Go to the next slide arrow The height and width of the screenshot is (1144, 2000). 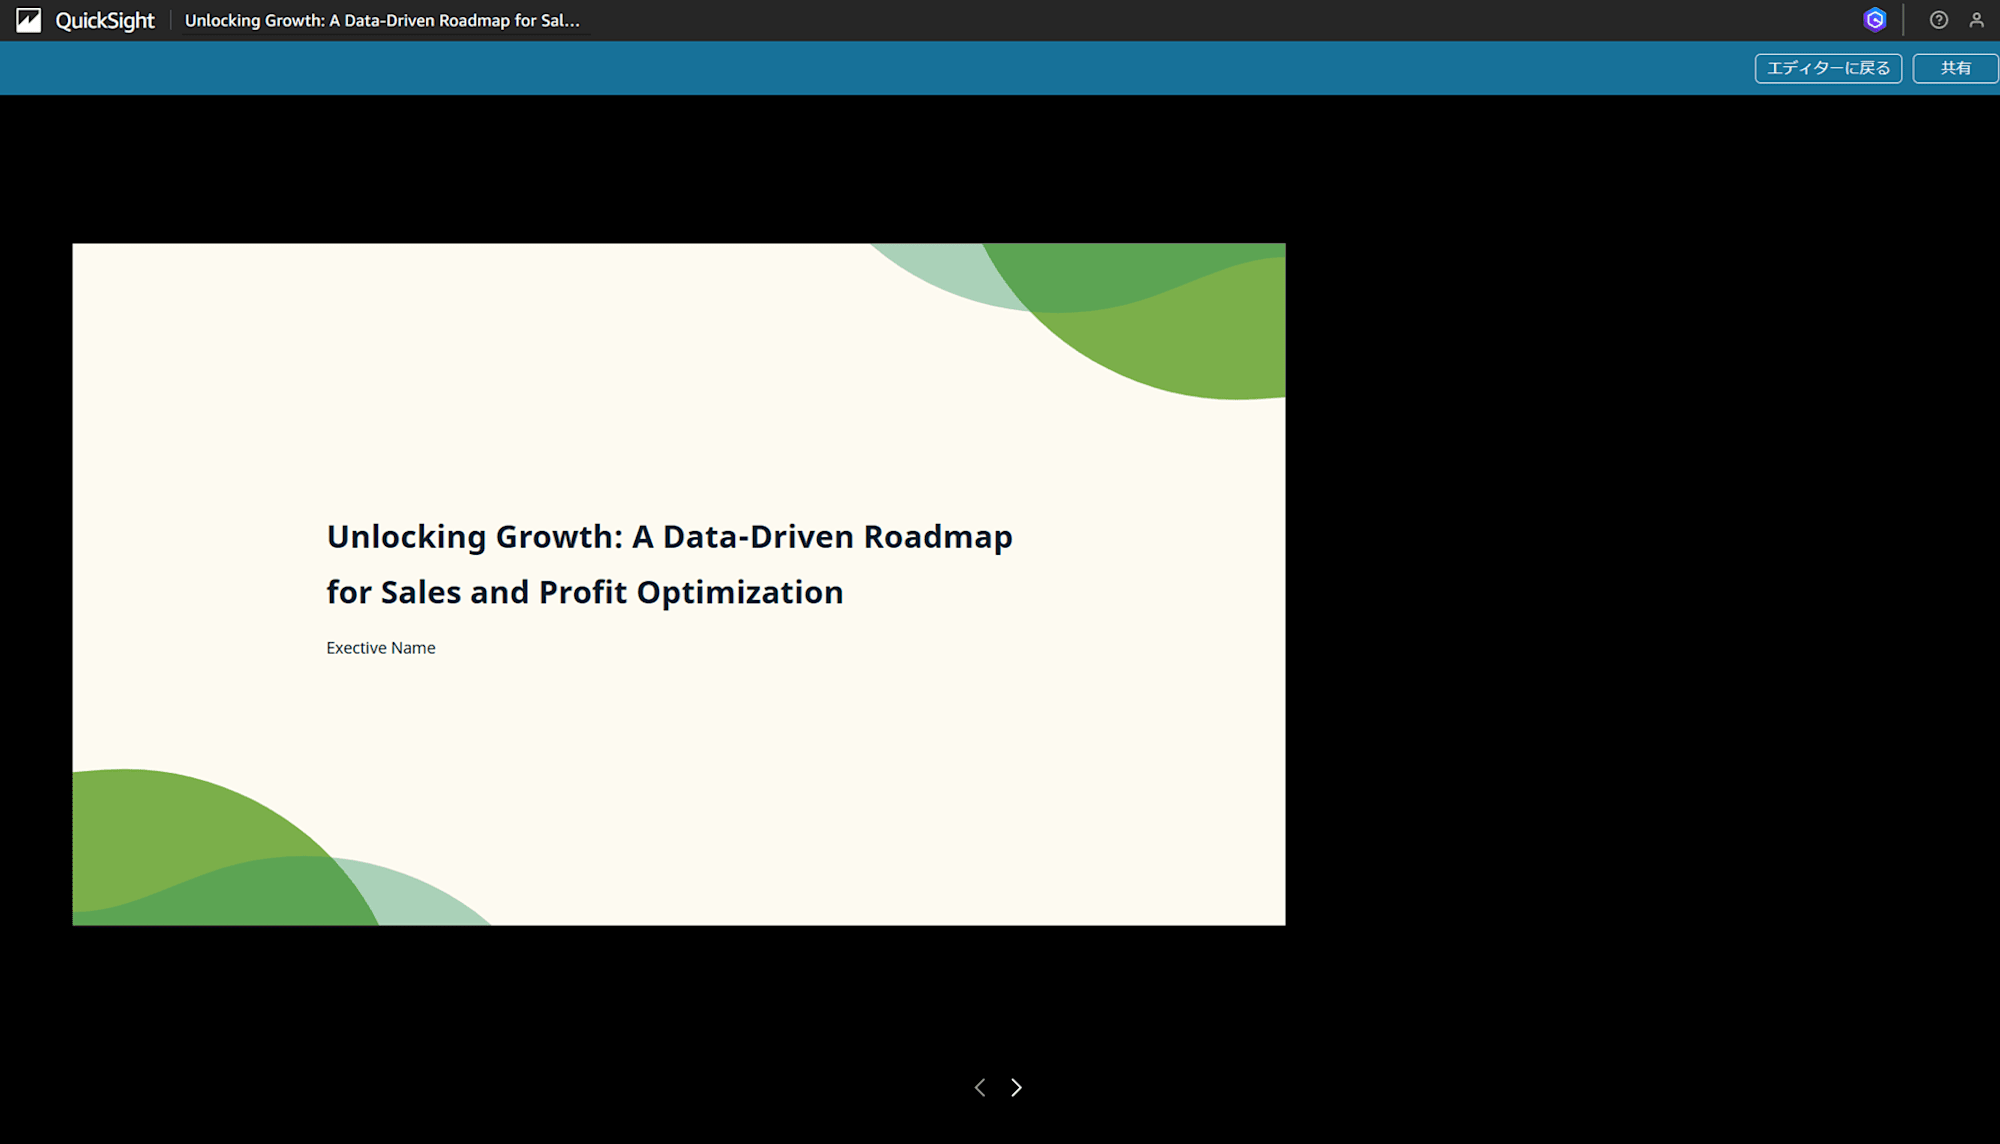(x=1016, y=1087)
